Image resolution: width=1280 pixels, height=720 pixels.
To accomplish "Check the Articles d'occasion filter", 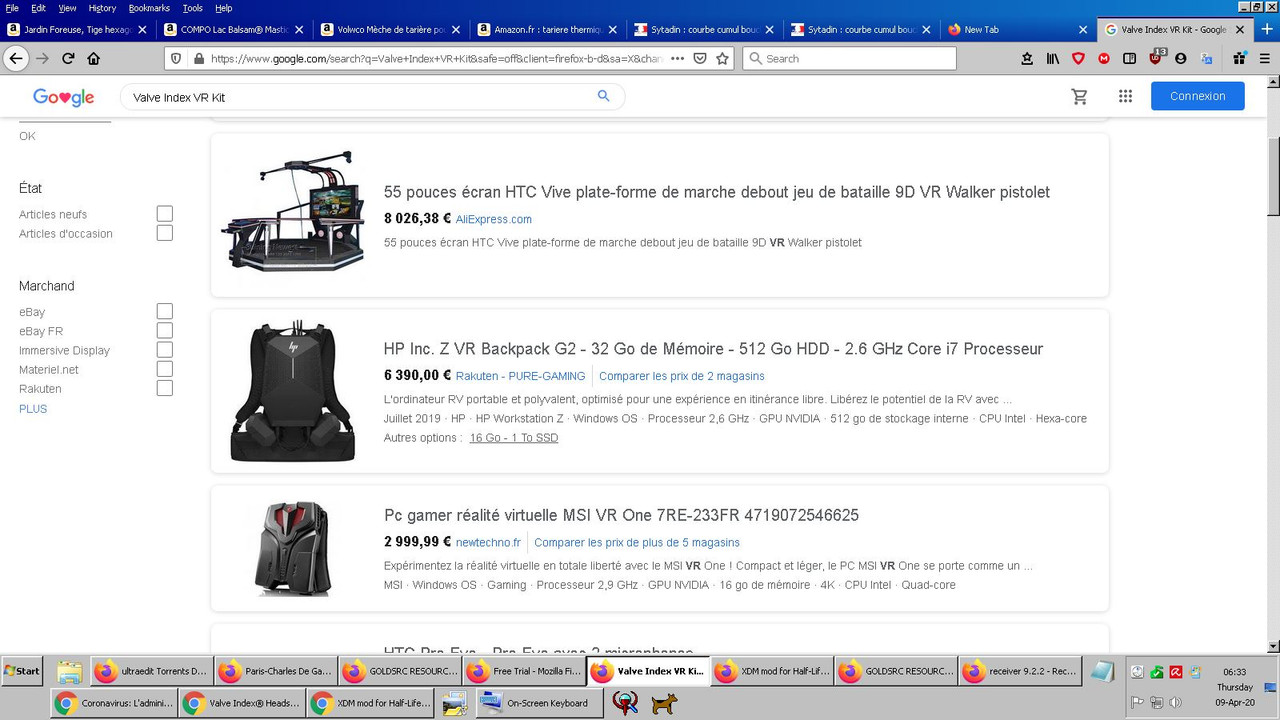I will [165, 233].
